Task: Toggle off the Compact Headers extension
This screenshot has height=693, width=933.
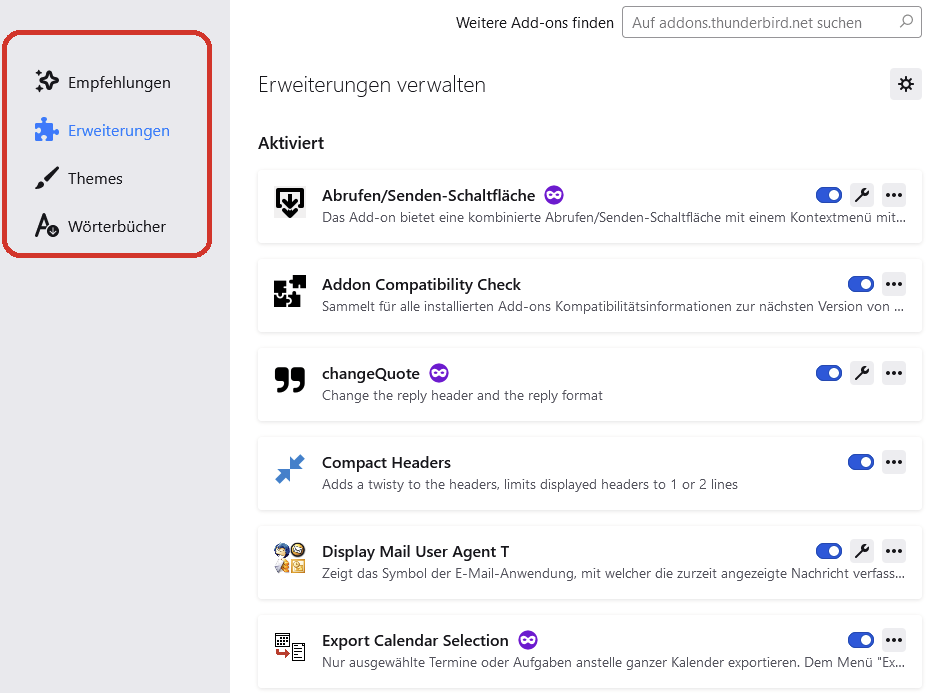Action: click(x=860, y=462)
